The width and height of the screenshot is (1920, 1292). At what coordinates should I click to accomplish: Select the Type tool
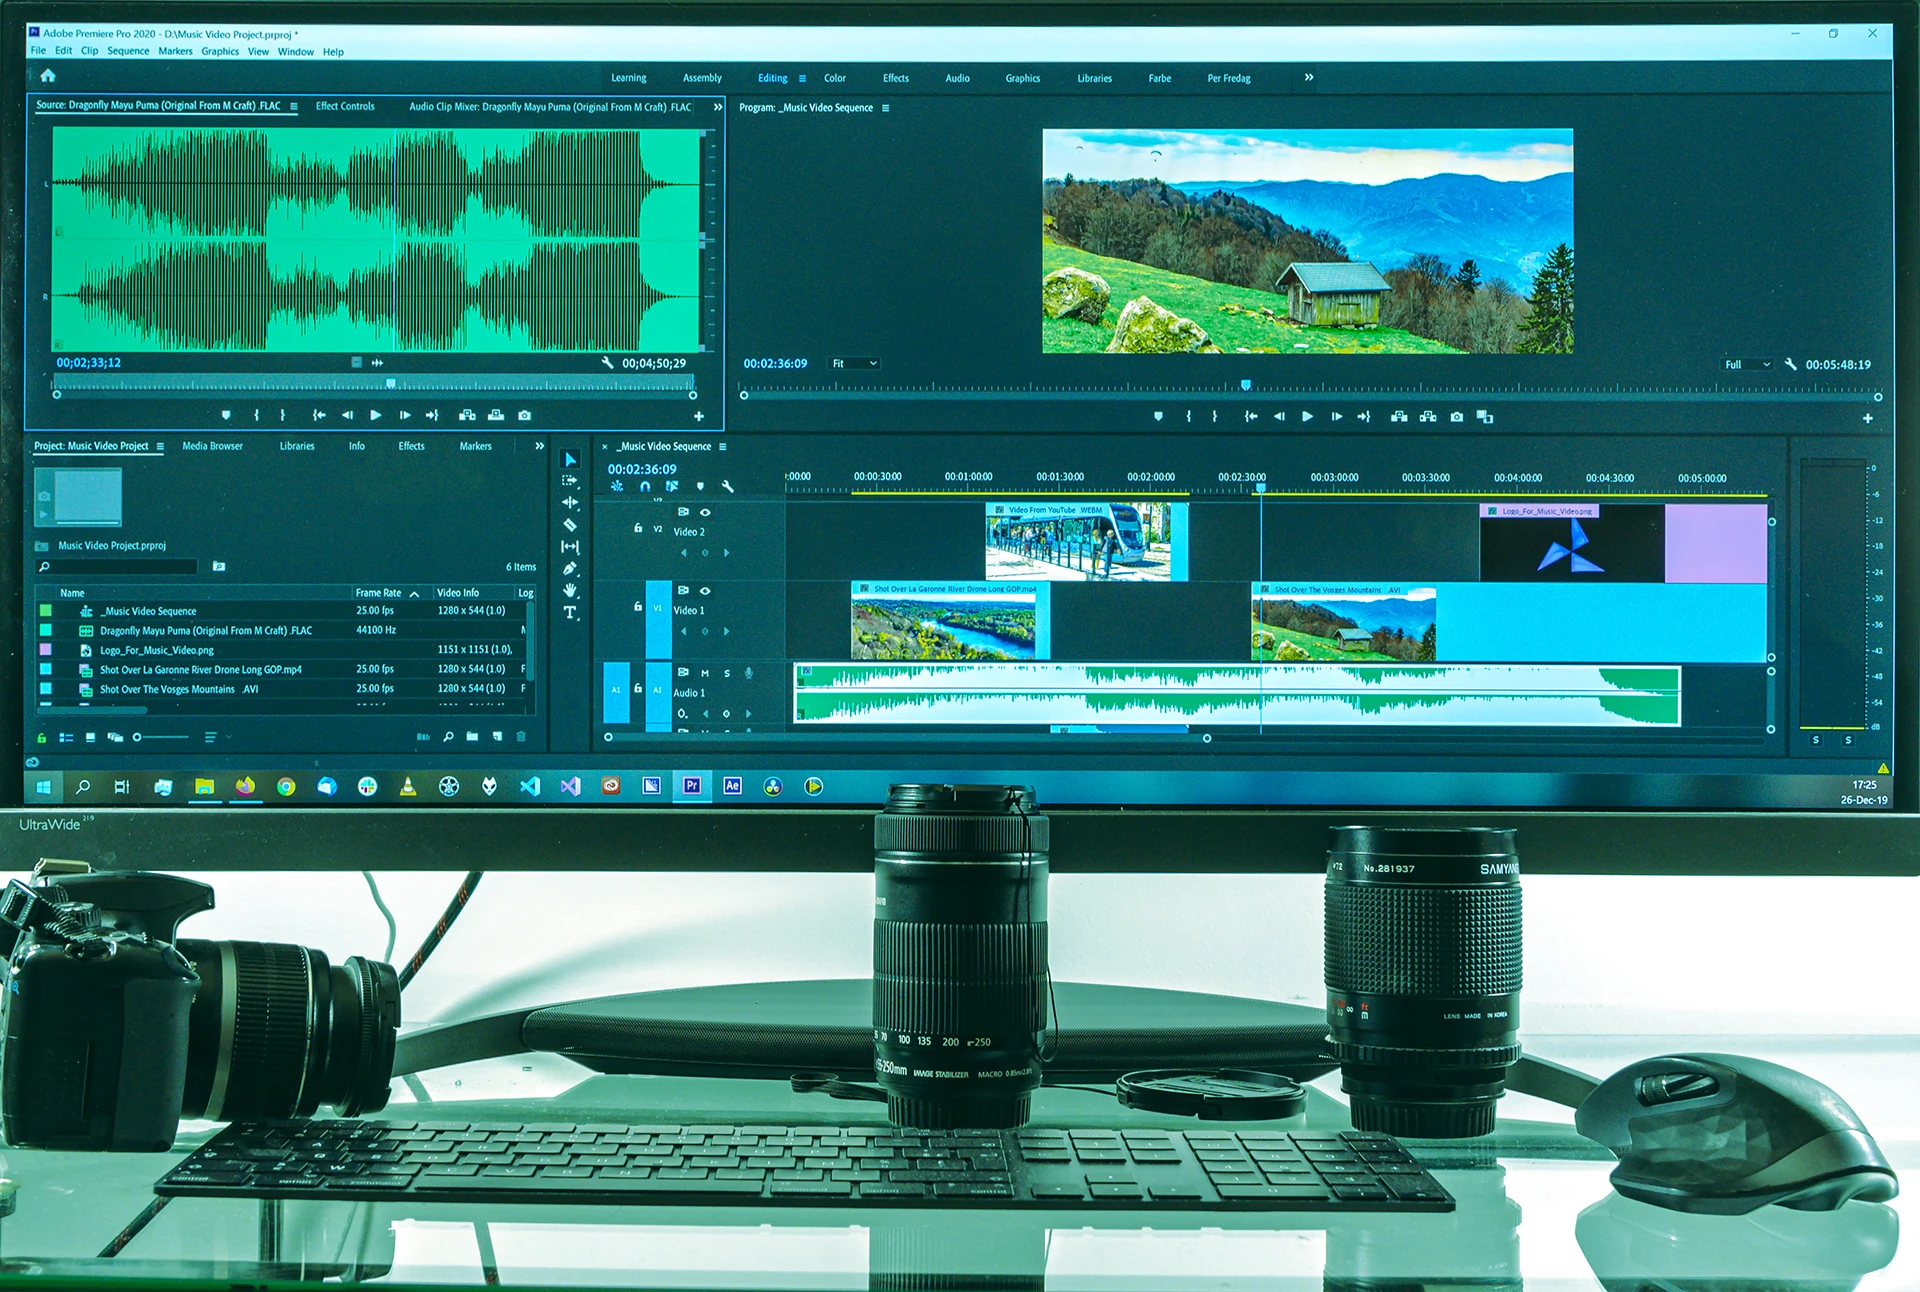tap(570, 613)
